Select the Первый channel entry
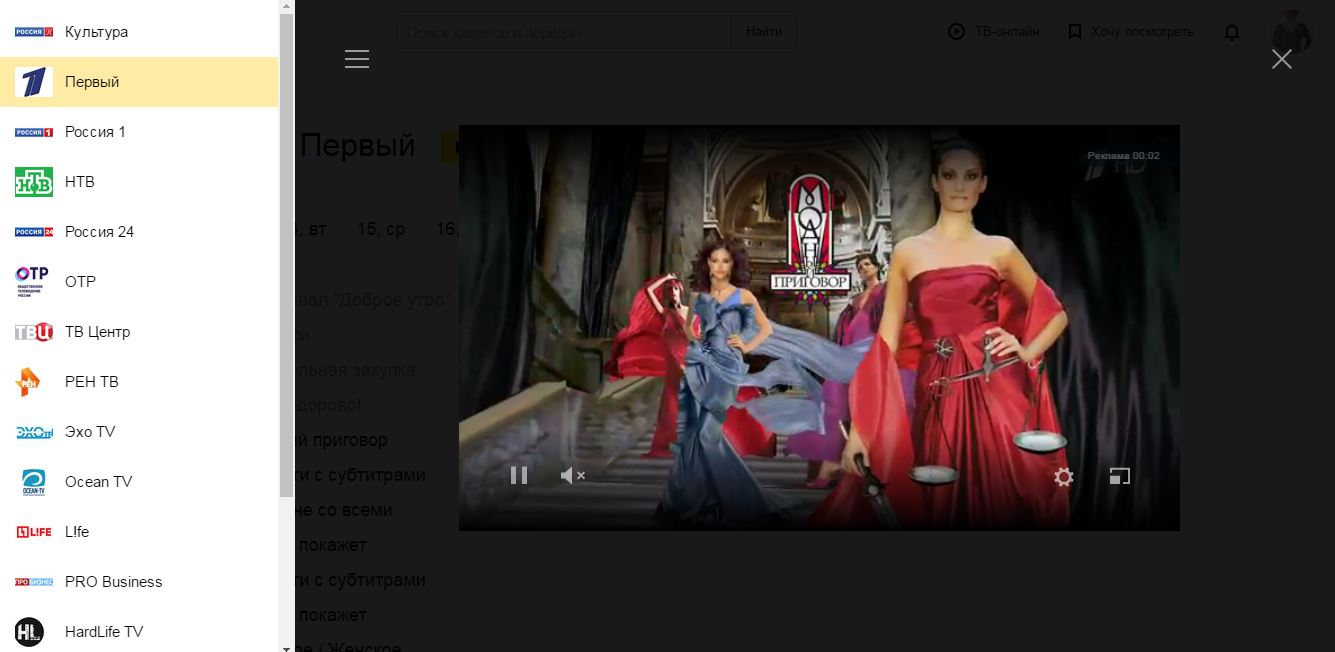The image size is (1335, 652). point(139,82)
